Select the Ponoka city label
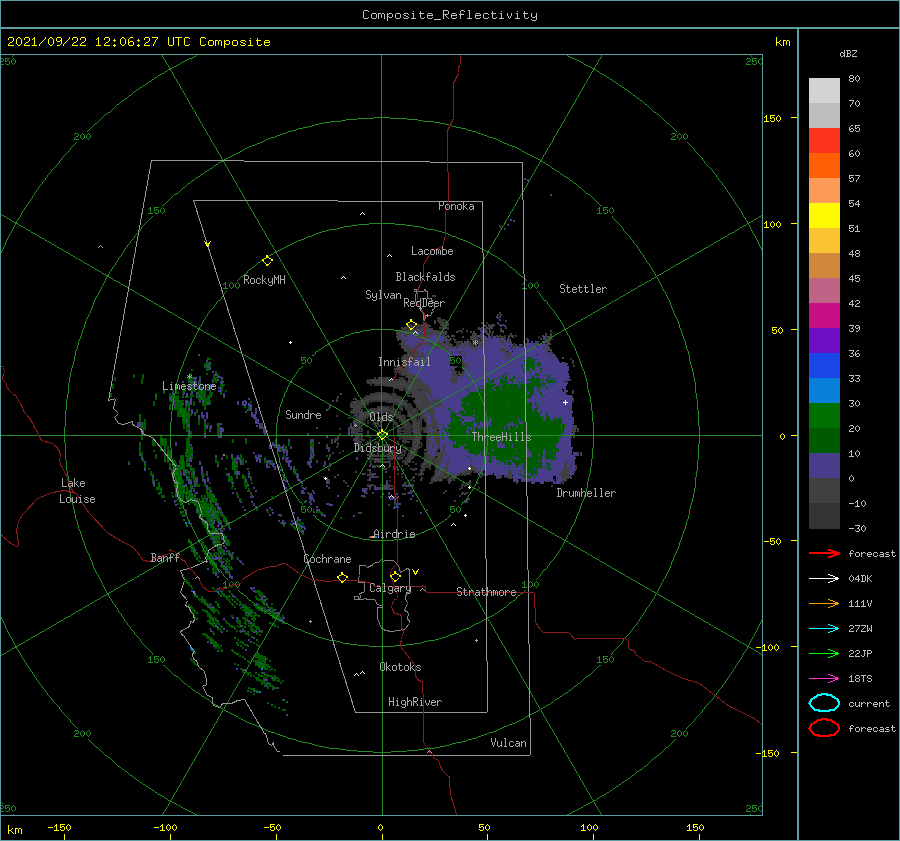This screenshot has height=841, width=900. click(456, 206)
